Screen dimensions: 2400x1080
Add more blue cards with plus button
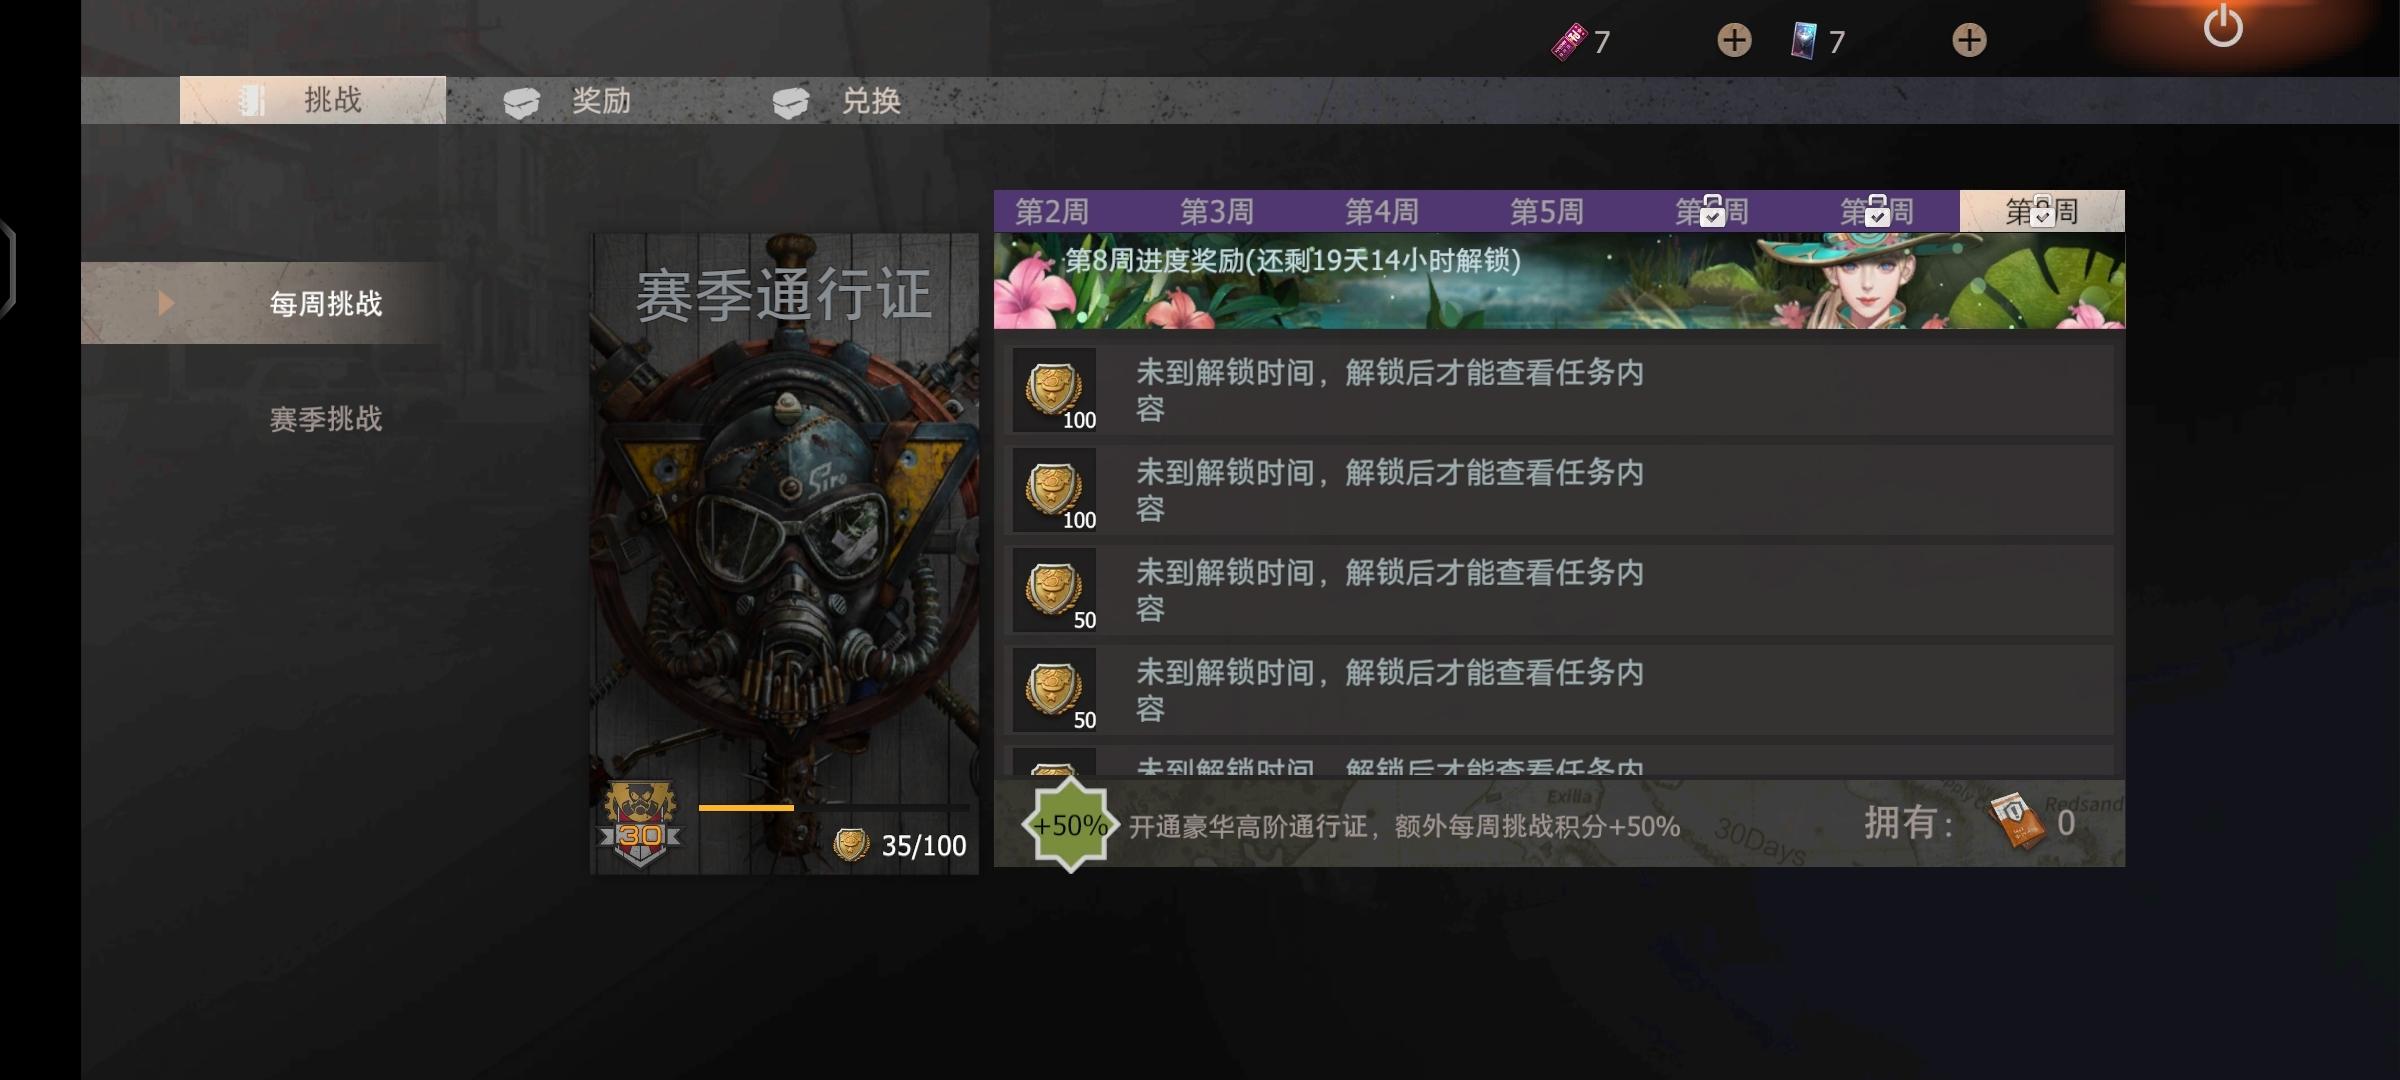click(x=1969, y=41)
